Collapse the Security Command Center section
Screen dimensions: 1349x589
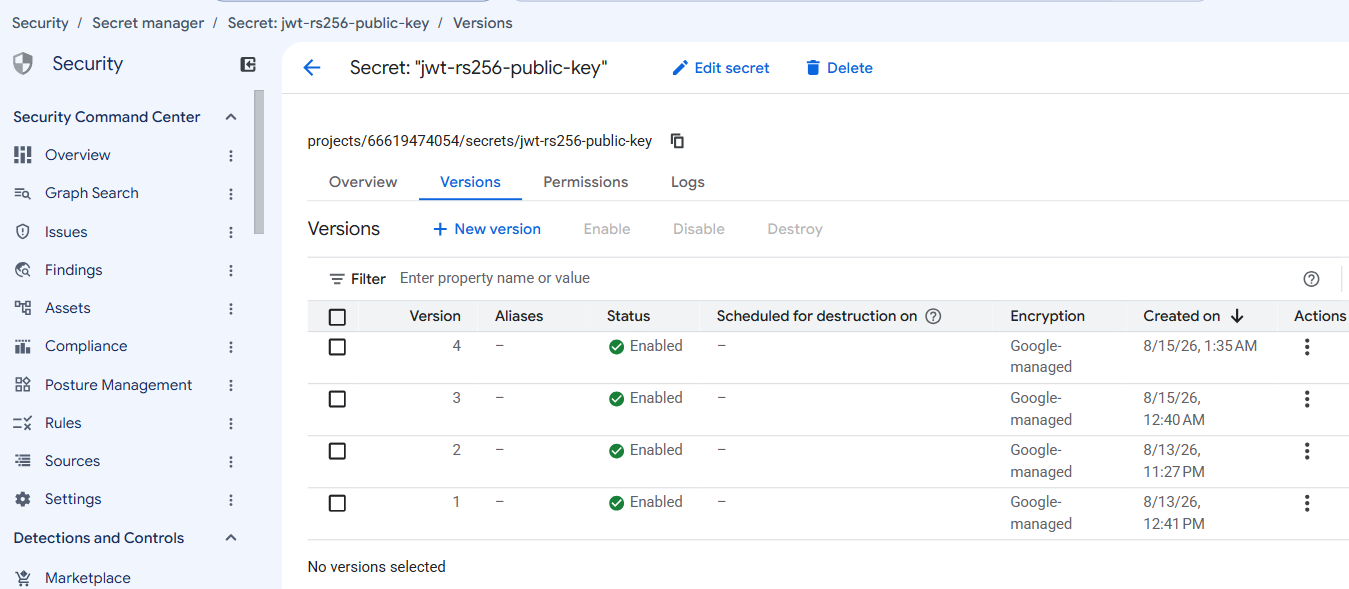coord(231,117)
